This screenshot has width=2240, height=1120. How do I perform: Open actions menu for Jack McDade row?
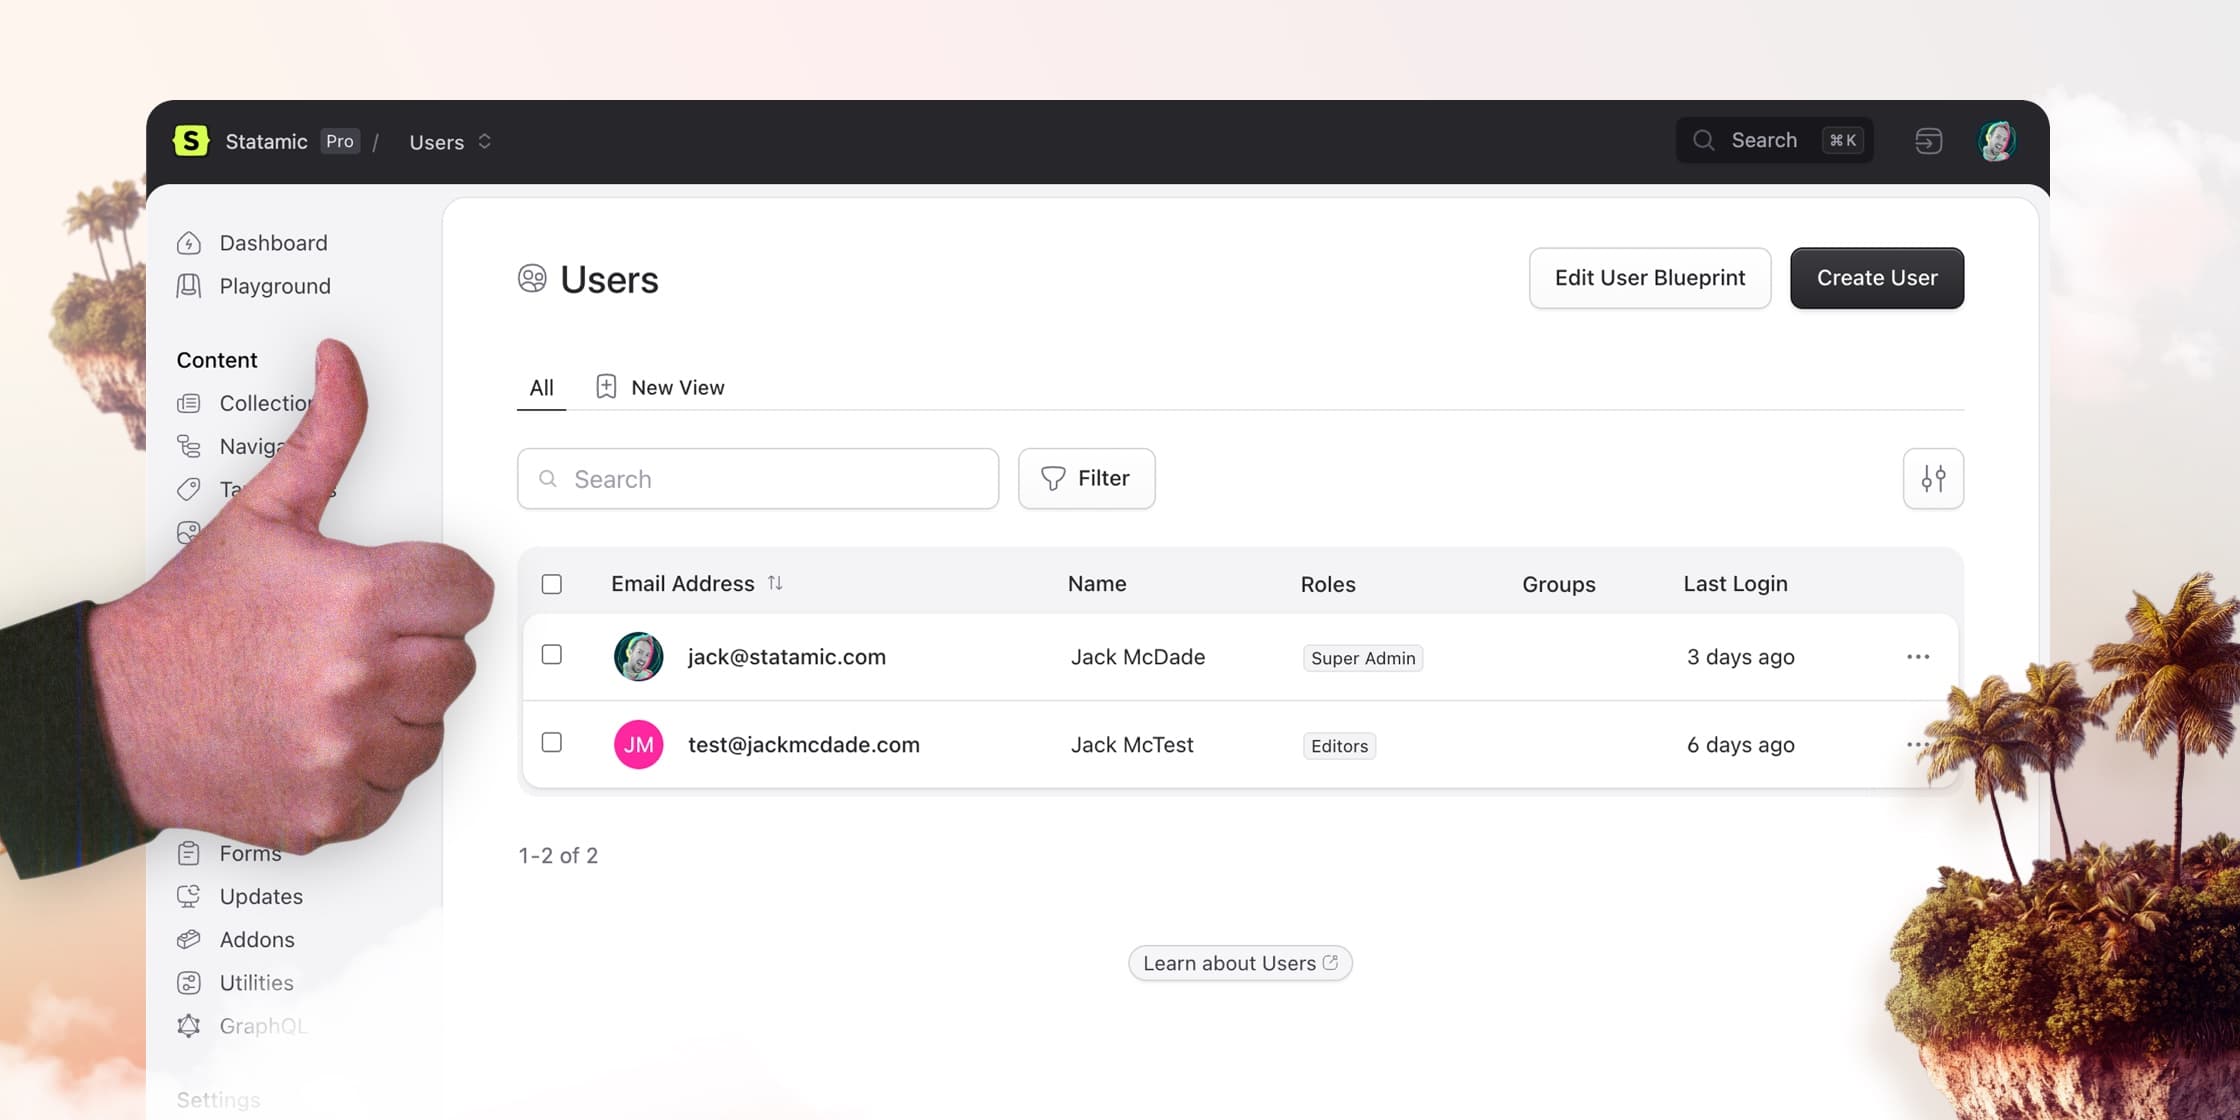(x=1917, y=657)
